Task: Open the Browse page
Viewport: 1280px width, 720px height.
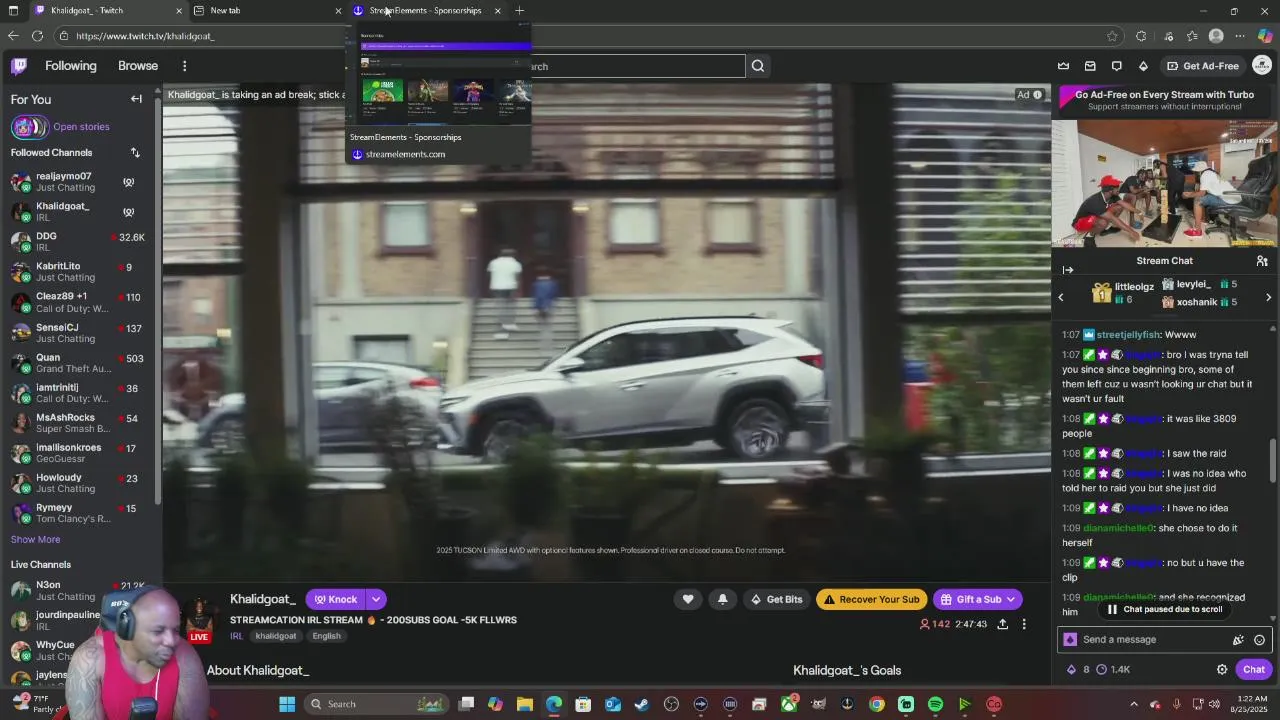Action: (138, 66)
